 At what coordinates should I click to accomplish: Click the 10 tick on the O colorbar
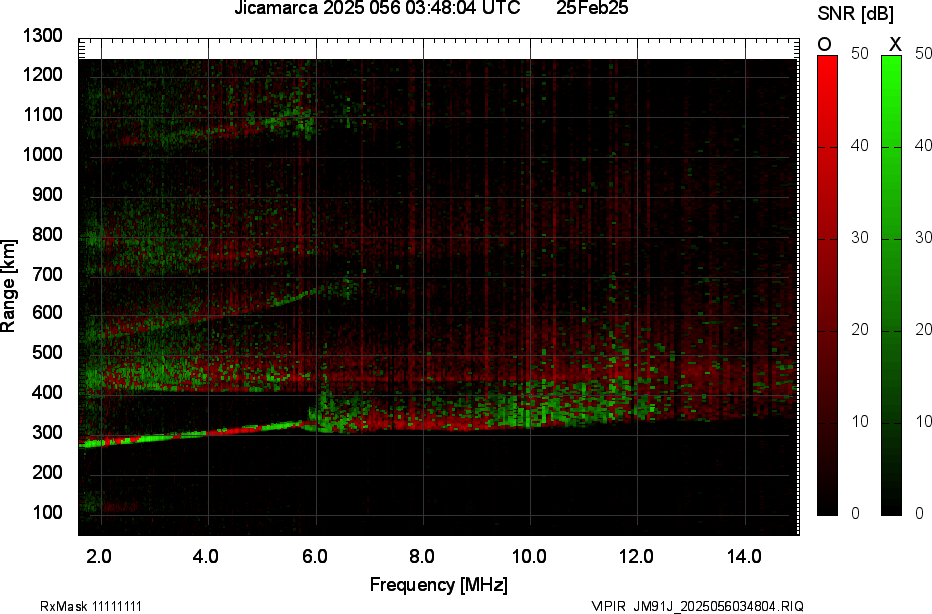pyautogui.click(x=859, y=422)
